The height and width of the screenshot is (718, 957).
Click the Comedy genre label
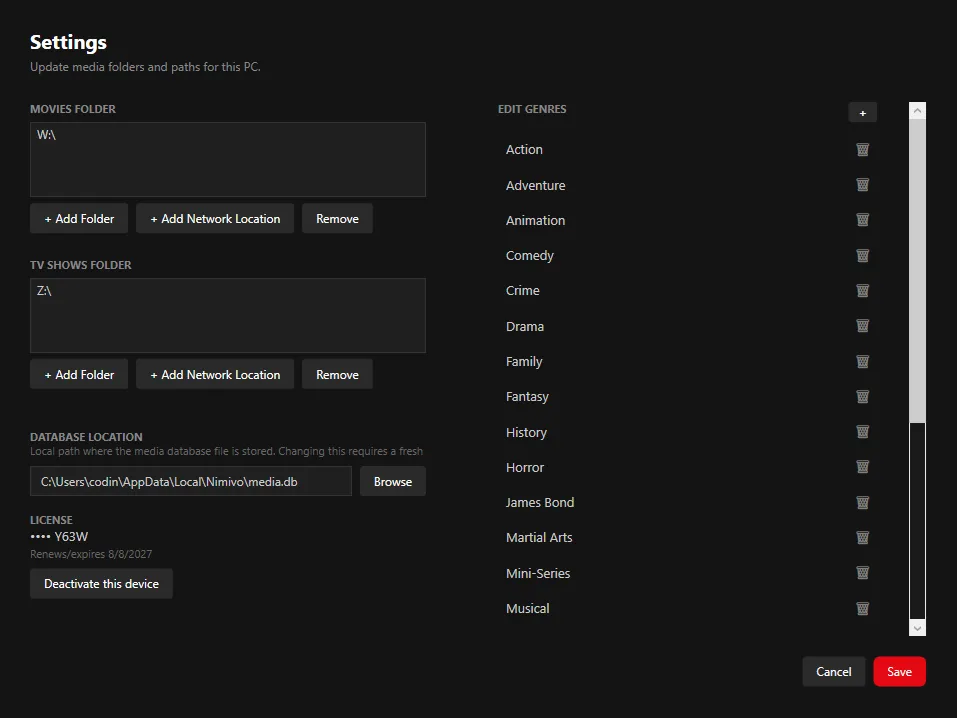pos(530,256)
